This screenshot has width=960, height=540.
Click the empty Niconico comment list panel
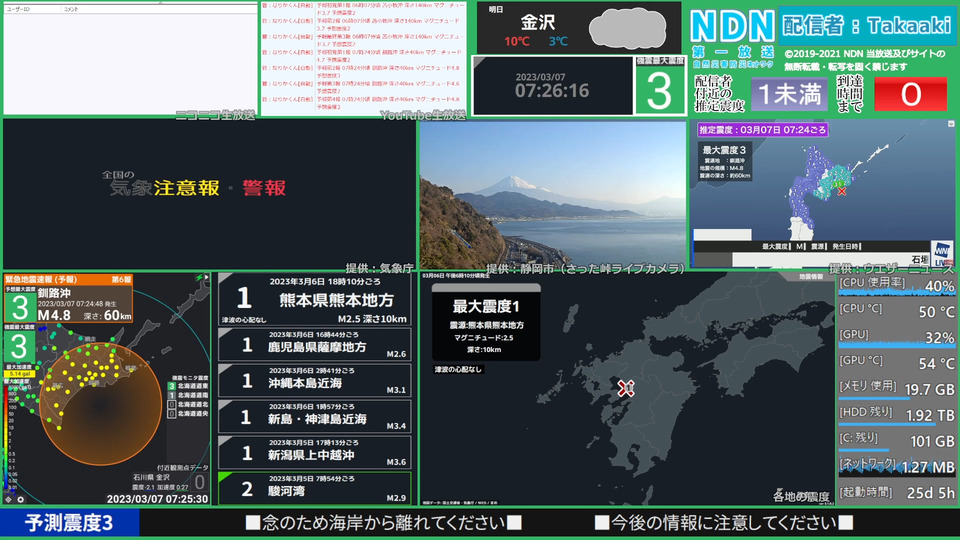click(130, 59)
